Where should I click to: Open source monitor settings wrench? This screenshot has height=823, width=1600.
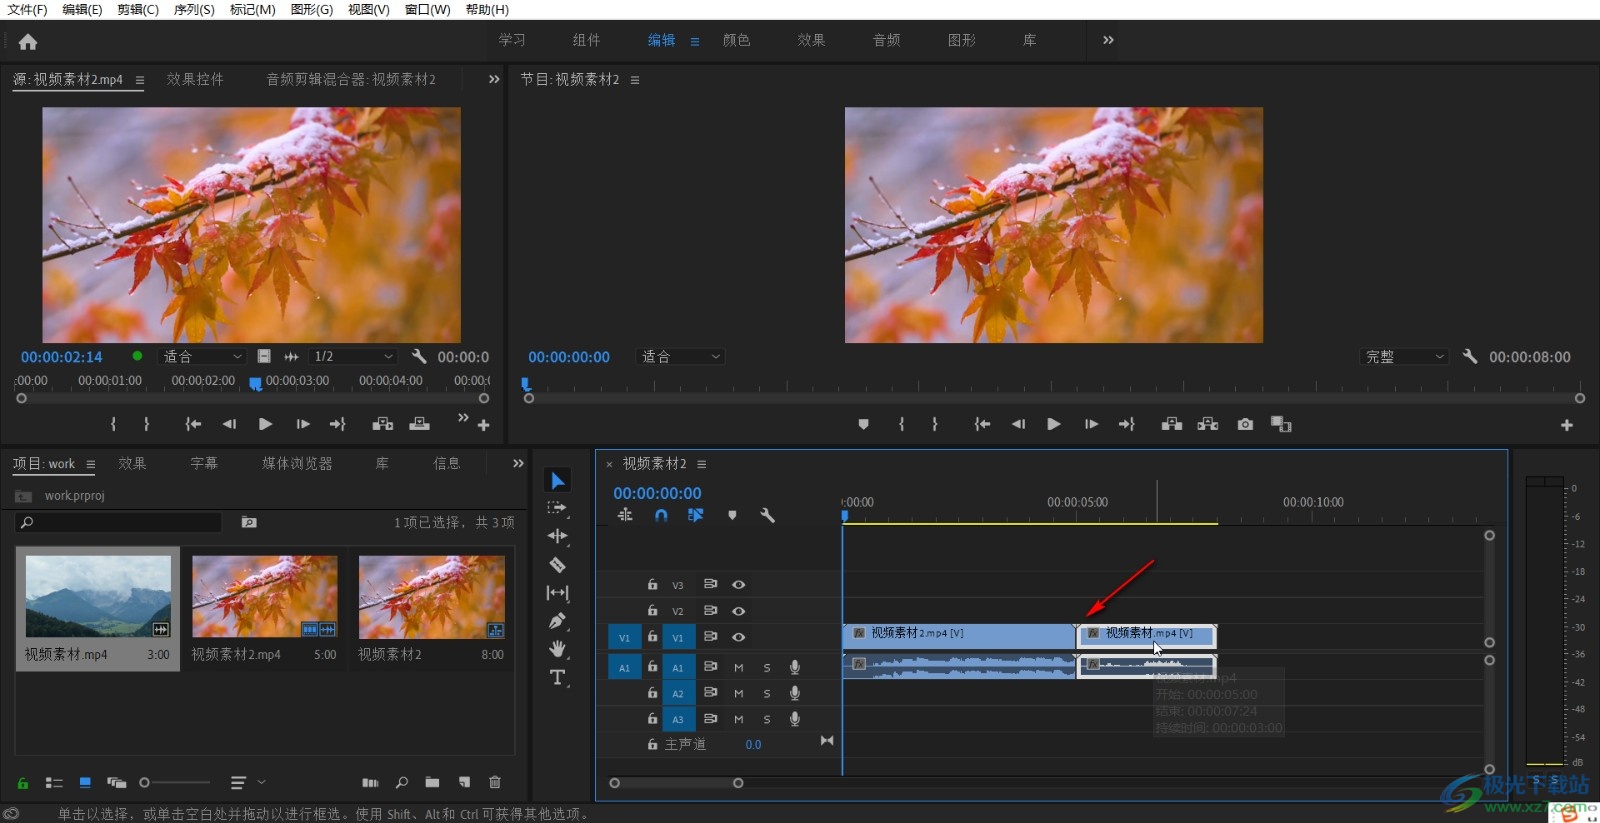(419, 356)
